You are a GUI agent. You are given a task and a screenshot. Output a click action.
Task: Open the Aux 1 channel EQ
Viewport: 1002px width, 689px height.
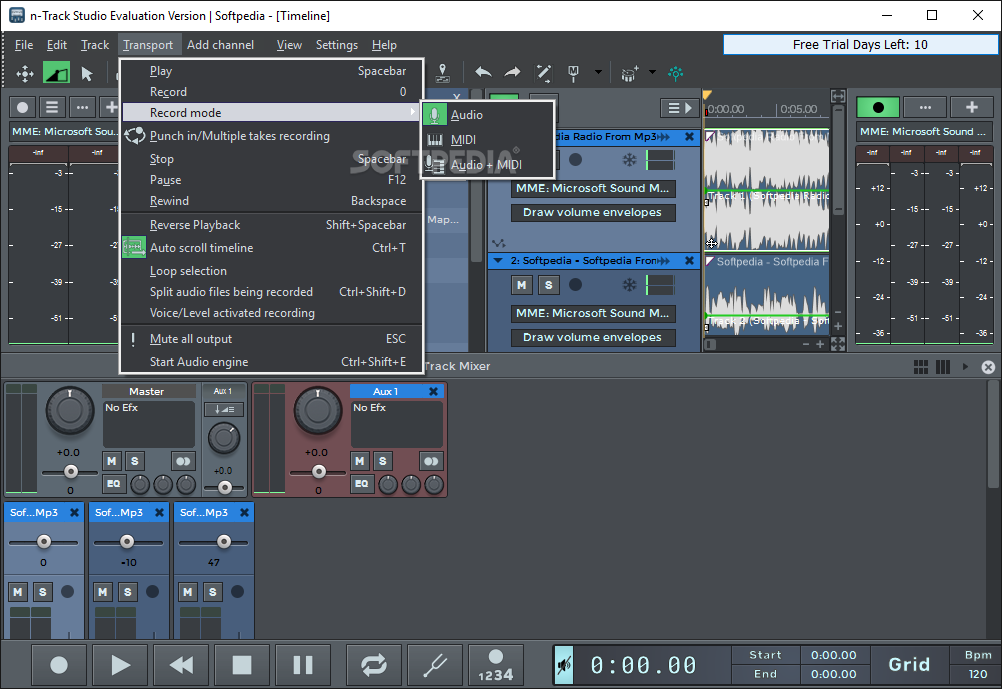point(361,484)
